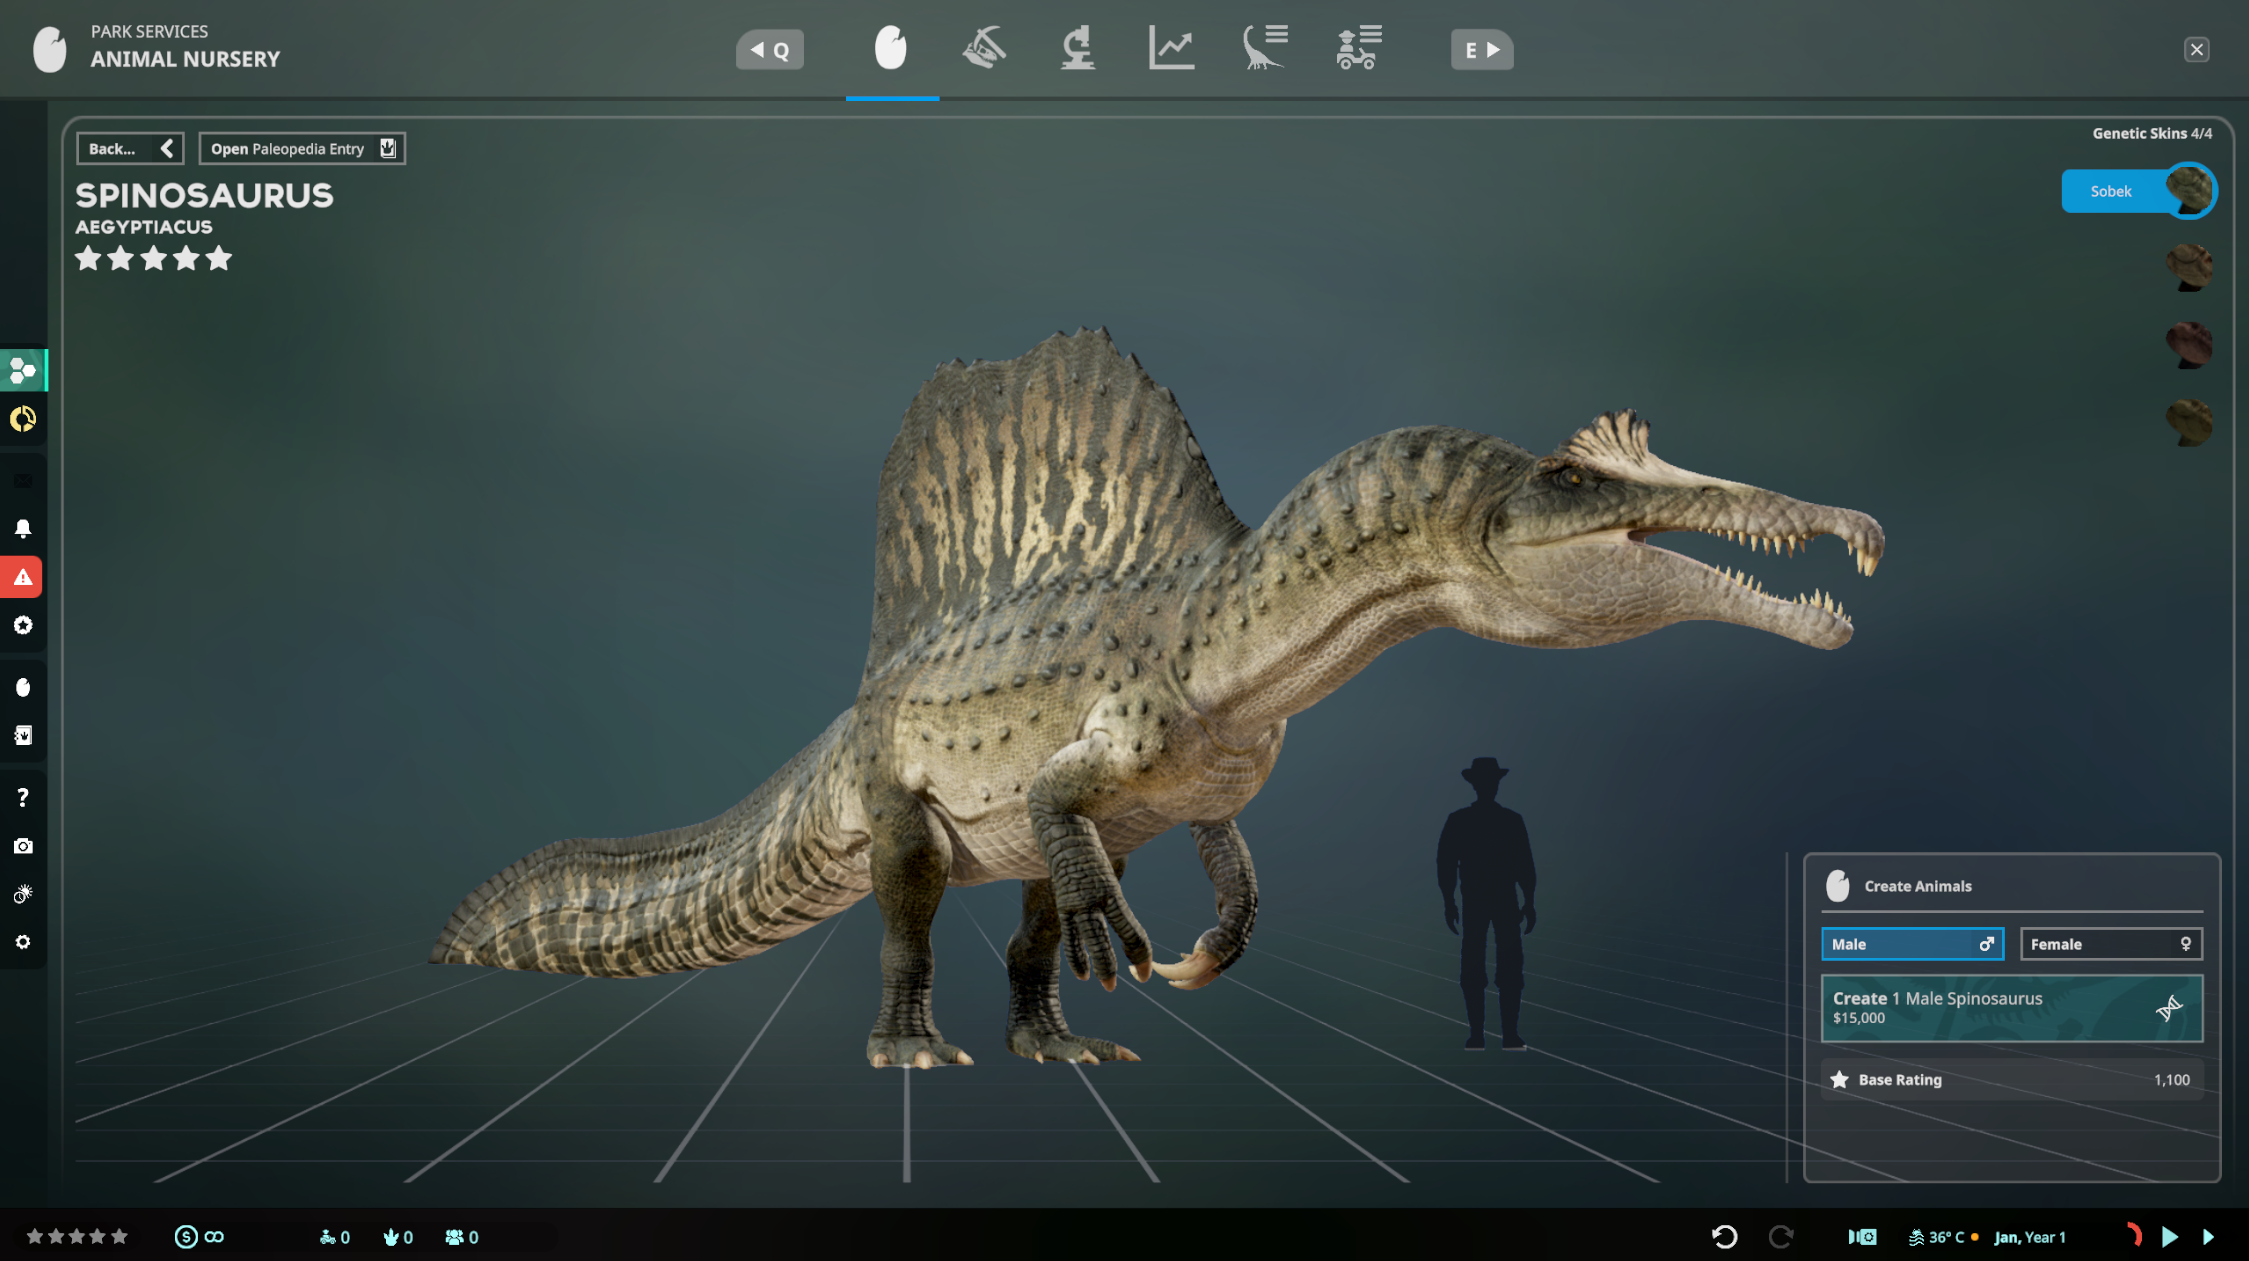2249x1261 pixels.
Task: Click the Jan, Year 1 date
Action: (x=2030, y=1237)
